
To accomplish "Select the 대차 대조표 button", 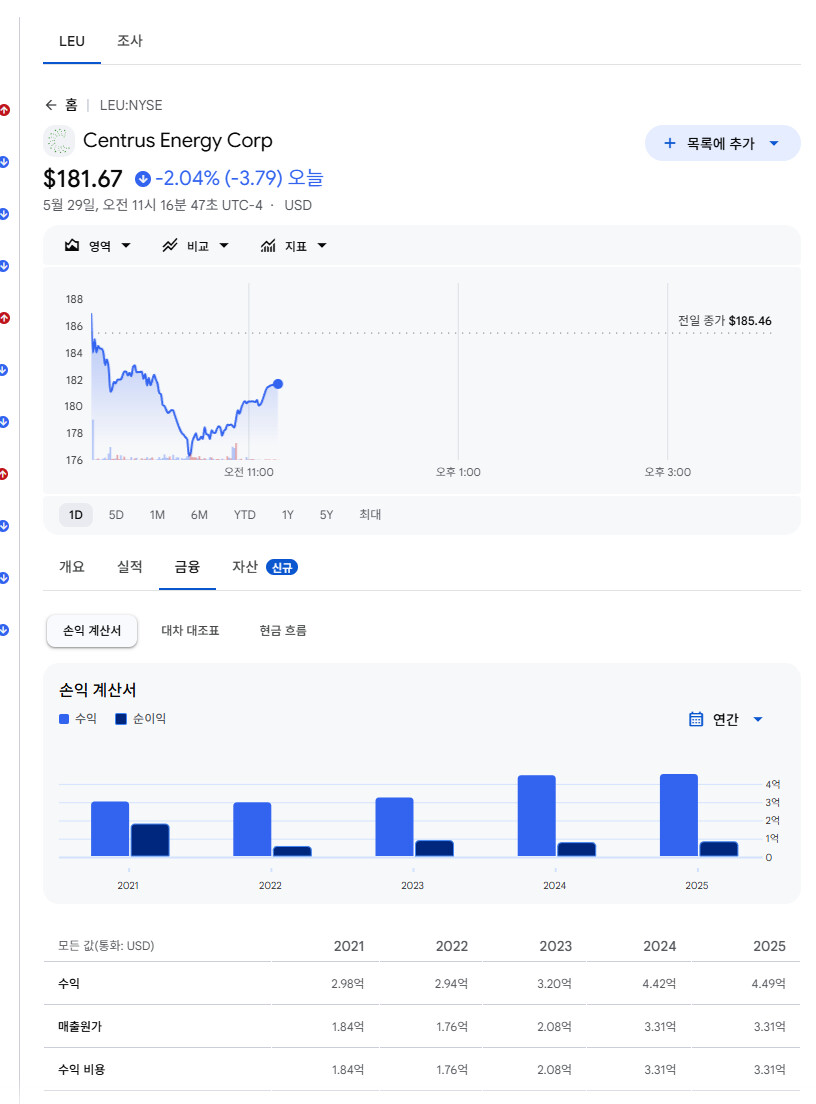I will (x=190, y=630).
